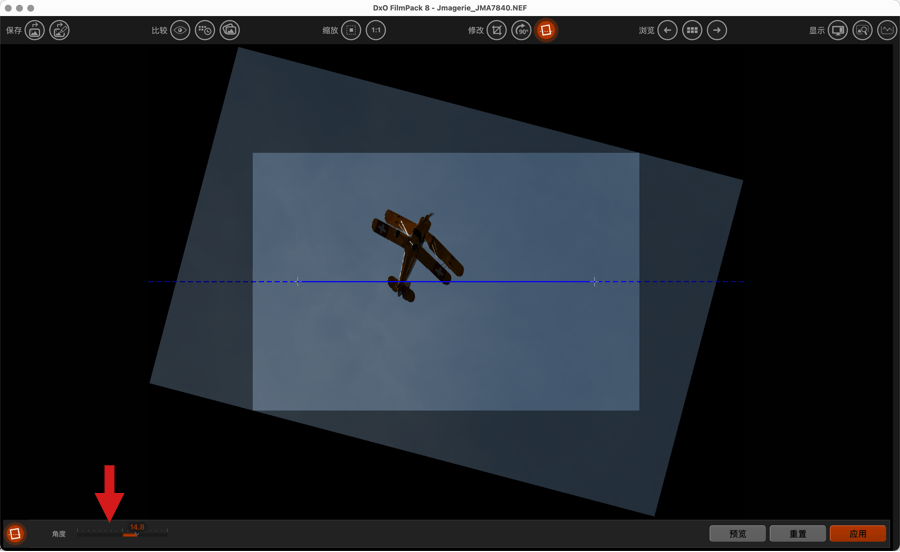The image size is (900, 552).
Task: Click the 预览 preview button
Action: [737, 534]
